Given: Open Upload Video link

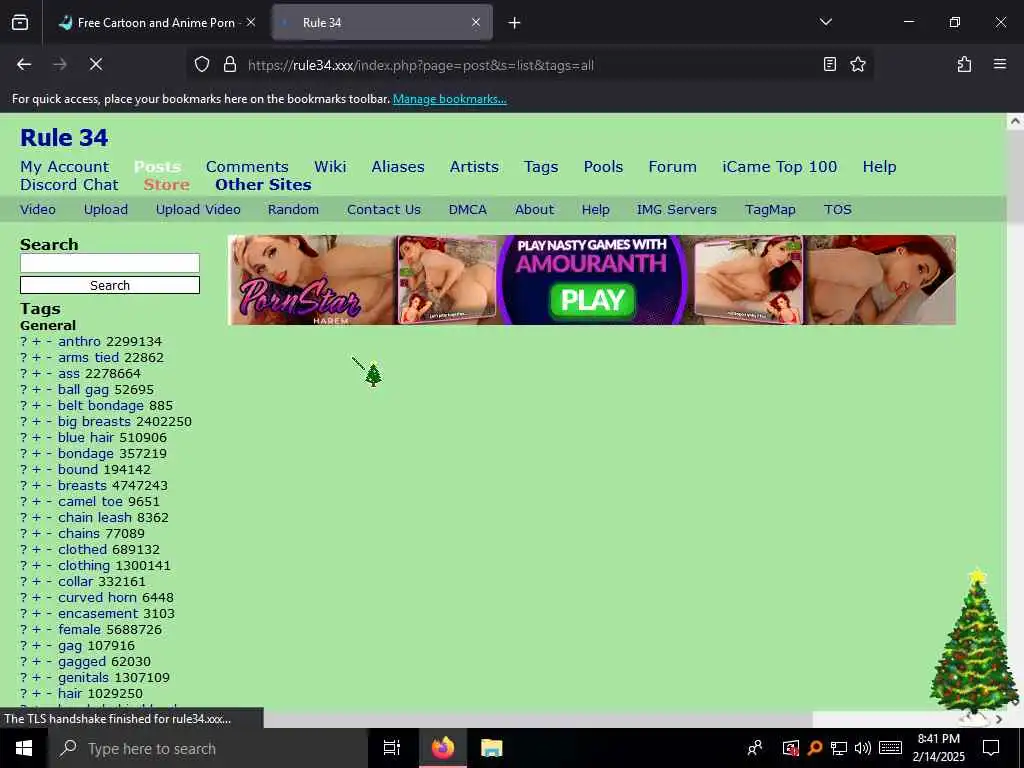Looking at the screenshot, I should [x=198, y=209].
